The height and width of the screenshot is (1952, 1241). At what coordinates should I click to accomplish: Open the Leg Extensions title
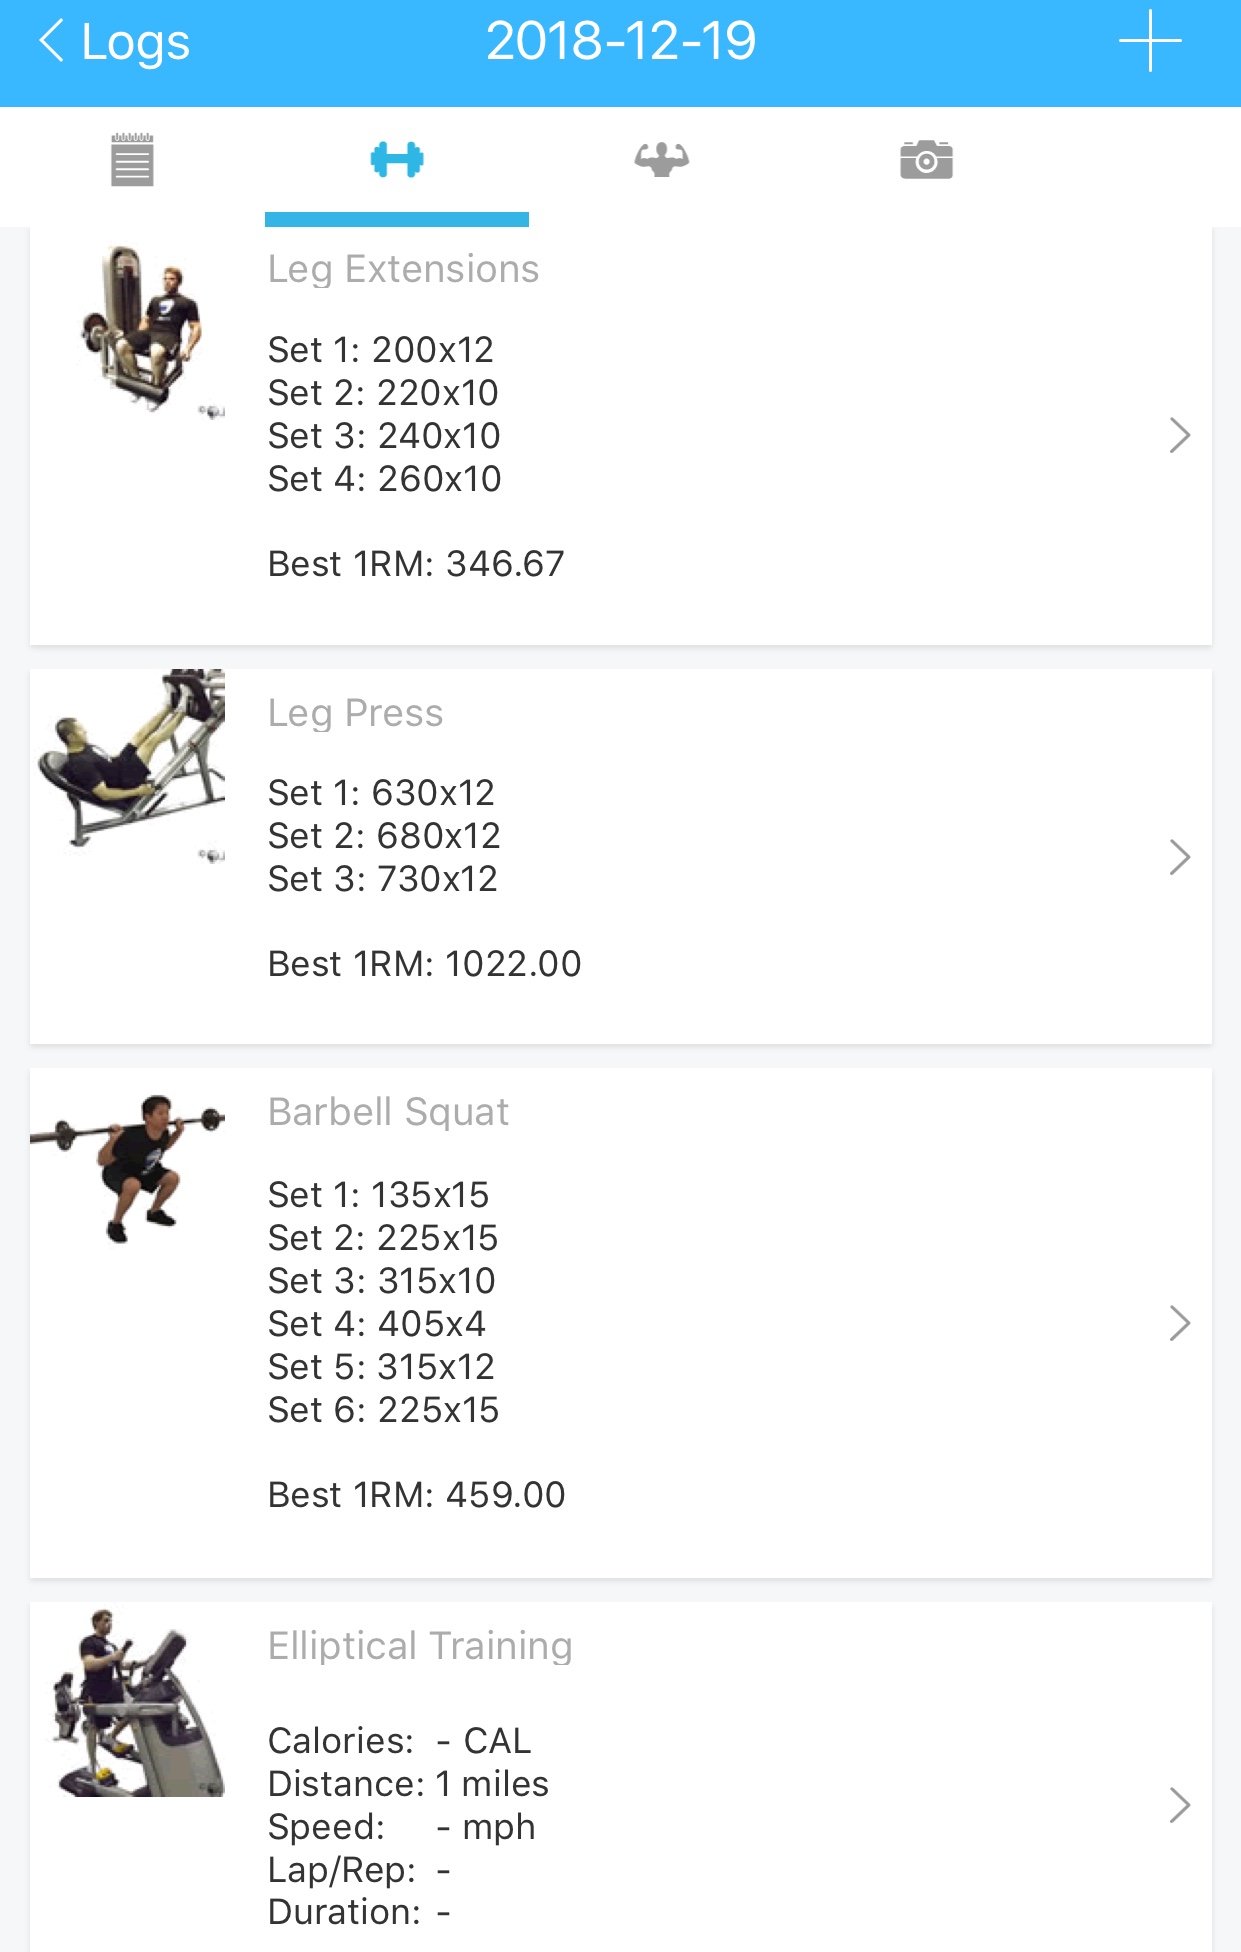coord(403,269)
